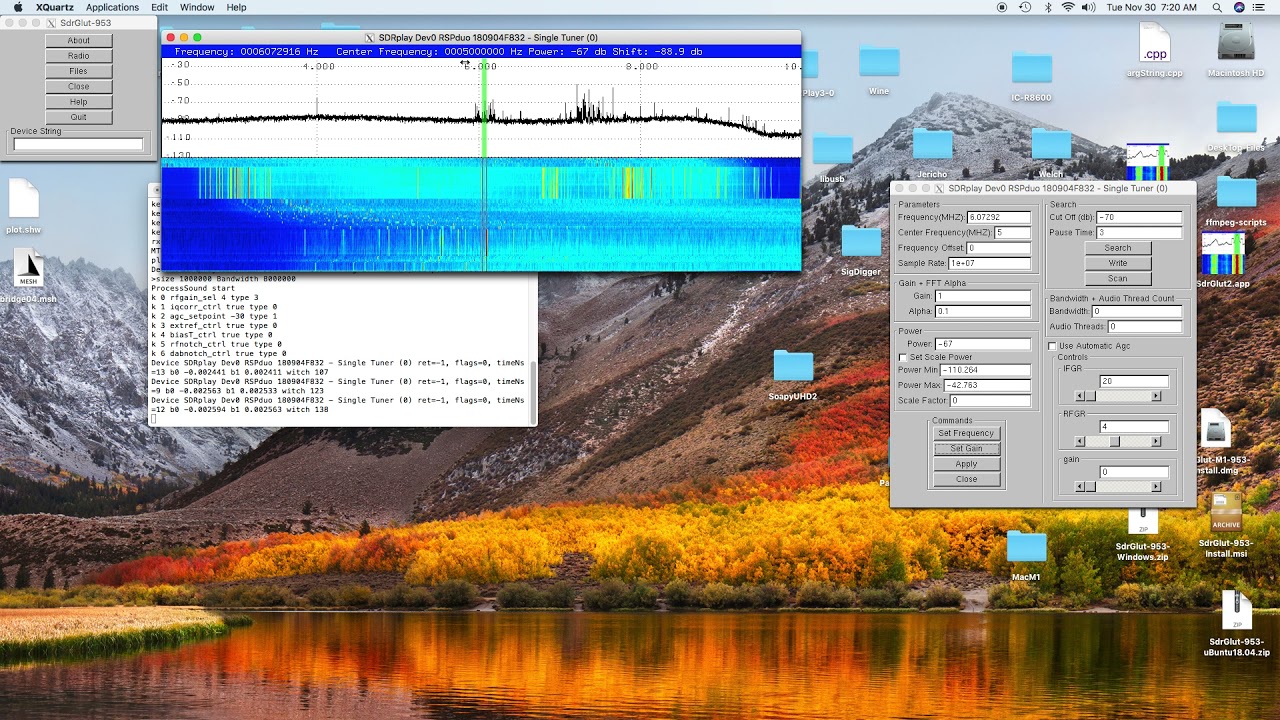Viewport: 1280px width, 720px height.
Task: Open the Wine folder on desktop
Action: click(x=879, y=62)
